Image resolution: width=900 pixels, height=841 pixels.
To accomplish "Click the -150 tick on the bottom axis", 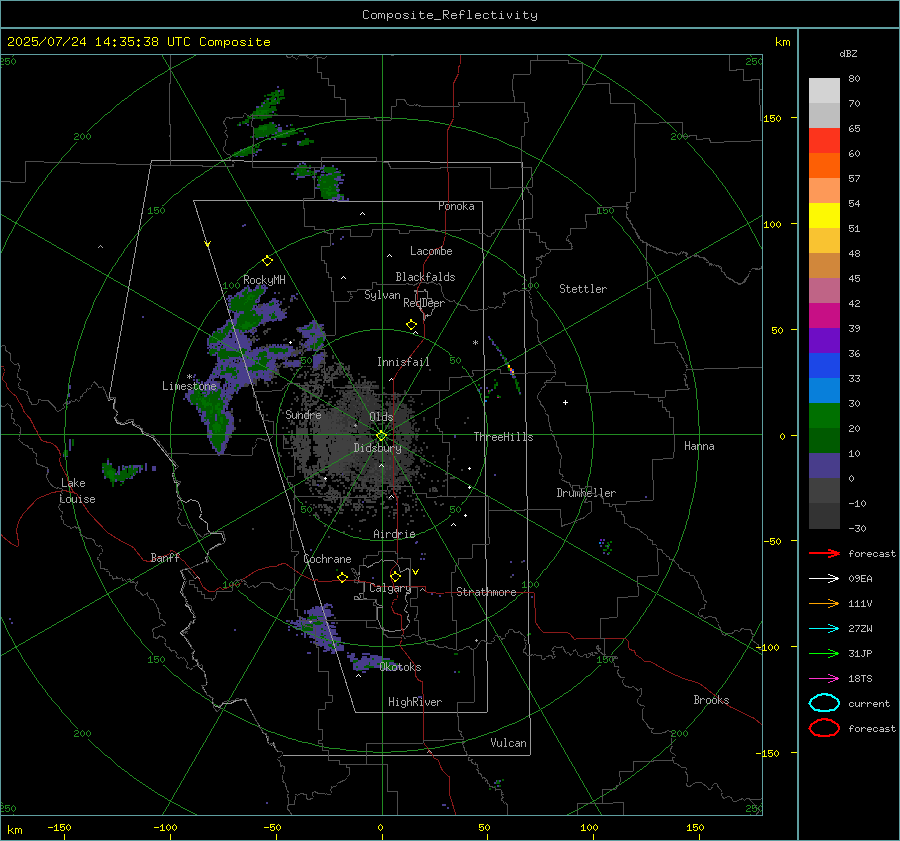I will [x=59, y=827].
